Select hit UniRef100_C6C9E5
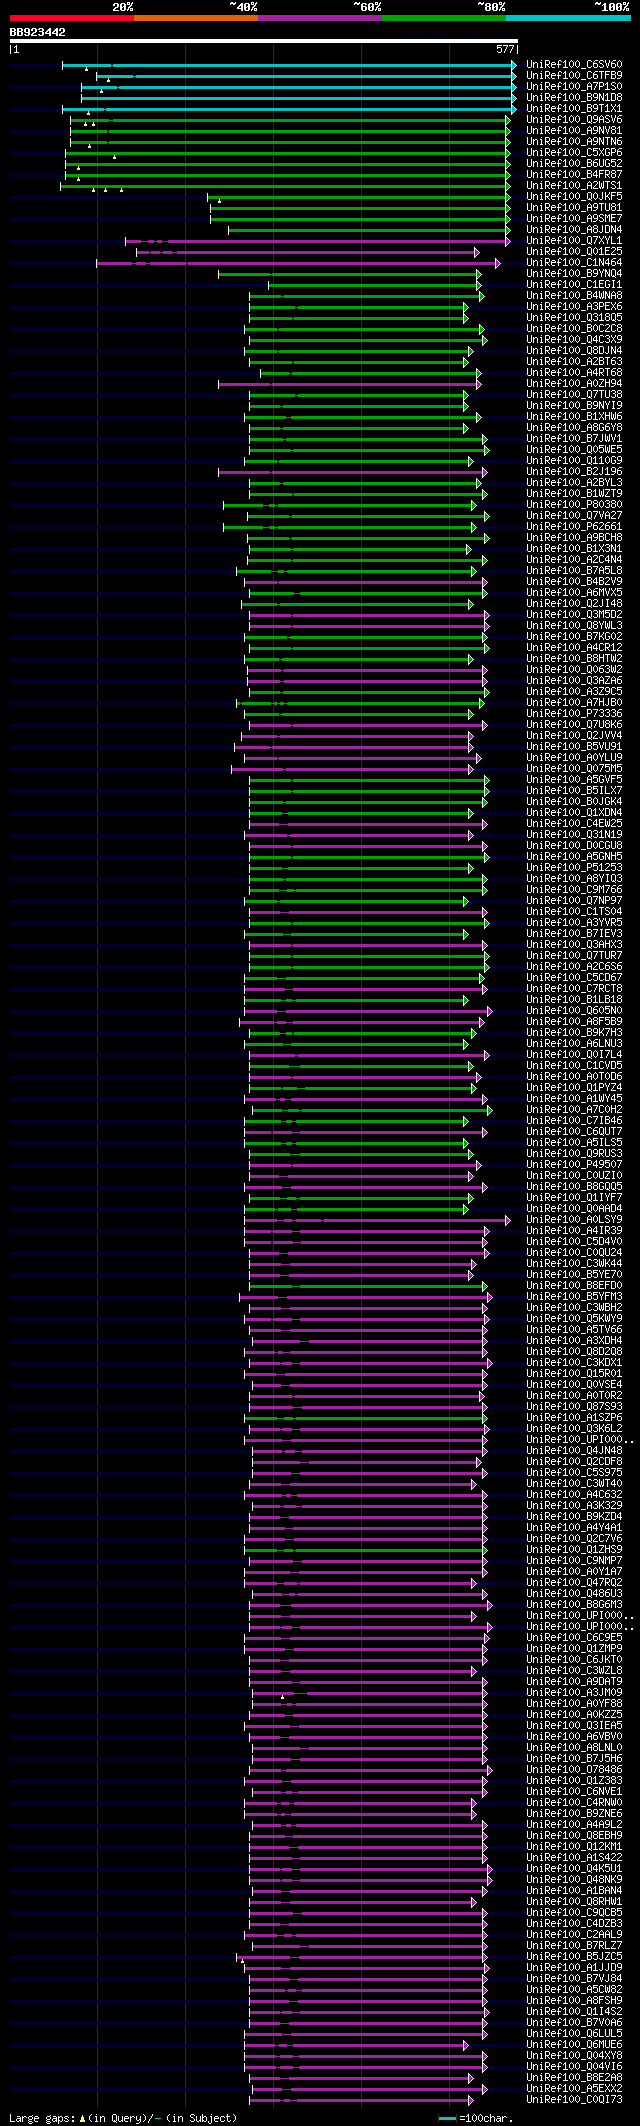 tap(574, 1638)
